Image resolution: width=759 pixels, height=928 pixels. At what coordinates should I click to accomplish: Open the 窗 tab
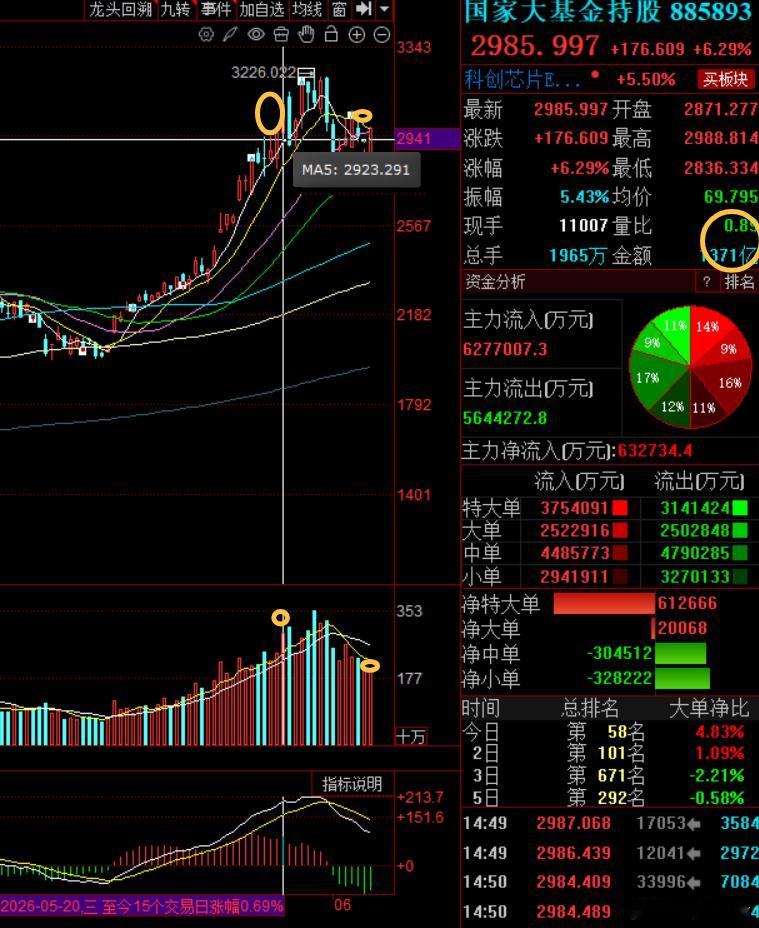tap(339, 9)
